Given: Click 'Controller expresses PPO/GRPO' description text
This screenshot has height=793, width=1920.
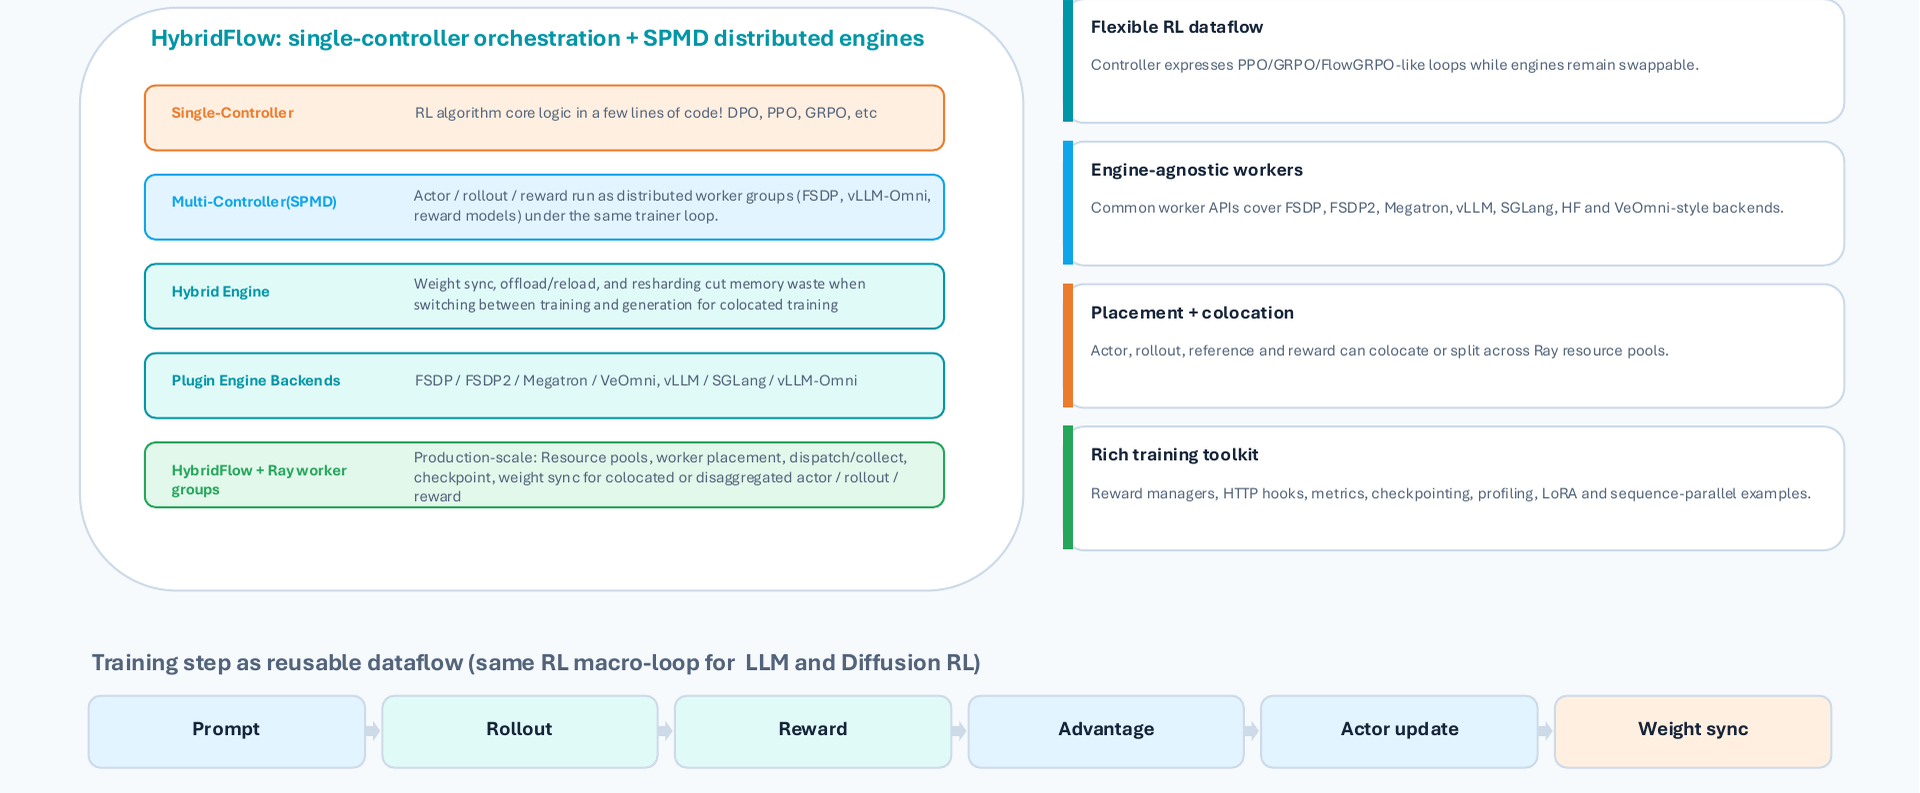Looking at the screenshot, I should point(1394,65).
